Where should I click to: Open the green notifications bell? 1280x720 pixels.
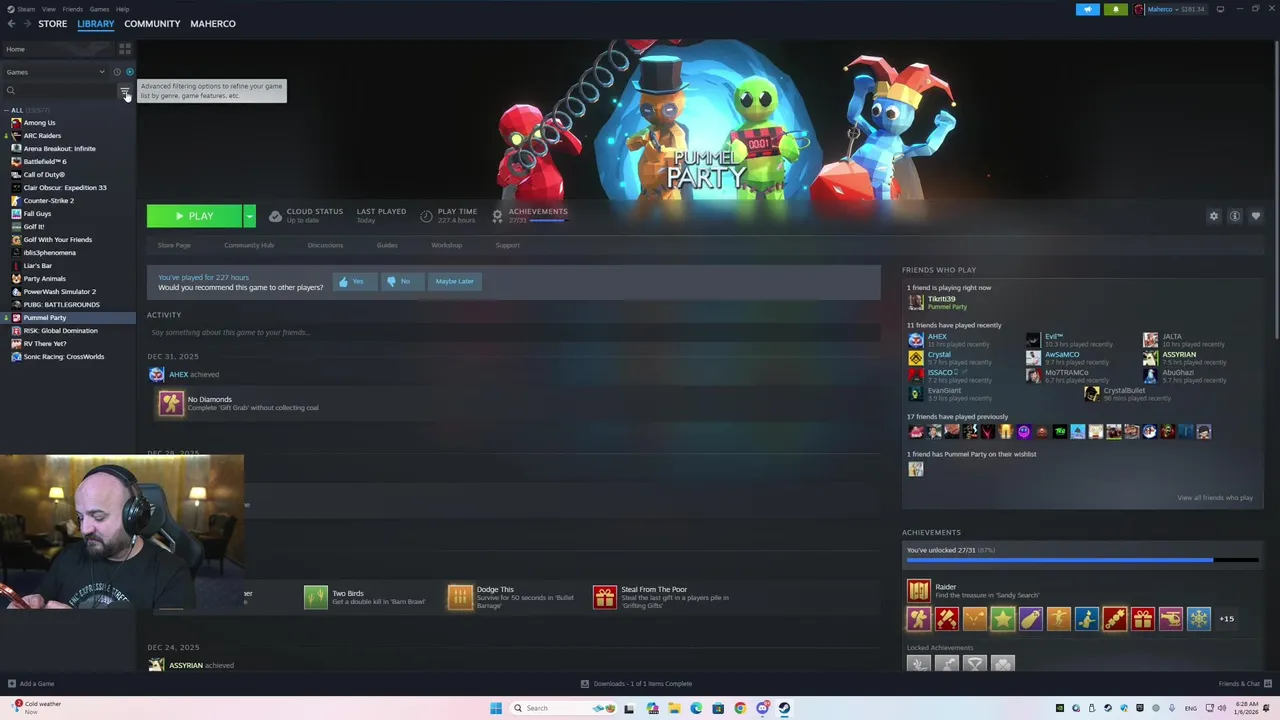pyautogui.click(x=1116, y=10)
